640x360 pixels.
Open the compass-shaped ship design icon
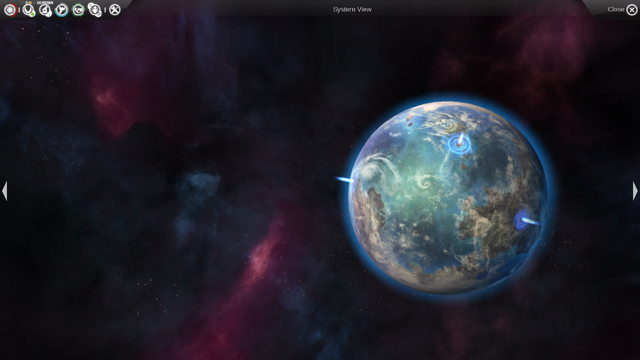pos(45,9)
